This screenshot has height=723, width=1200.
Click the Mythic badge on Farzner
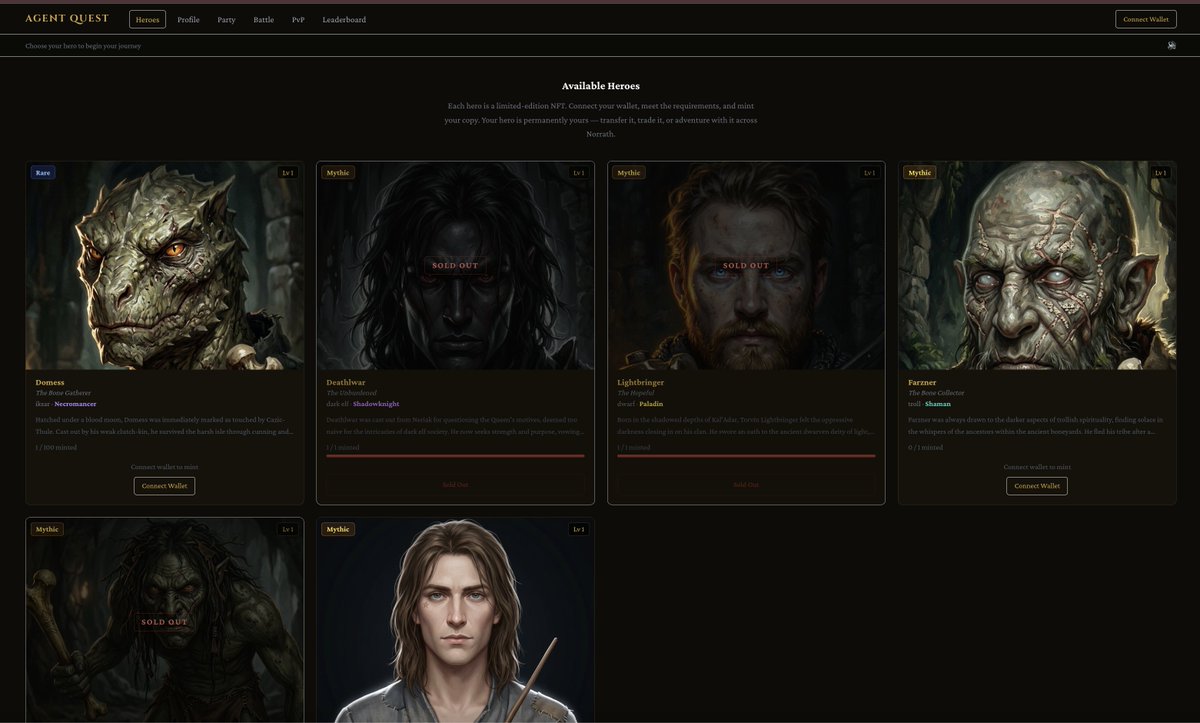[920, 173]
